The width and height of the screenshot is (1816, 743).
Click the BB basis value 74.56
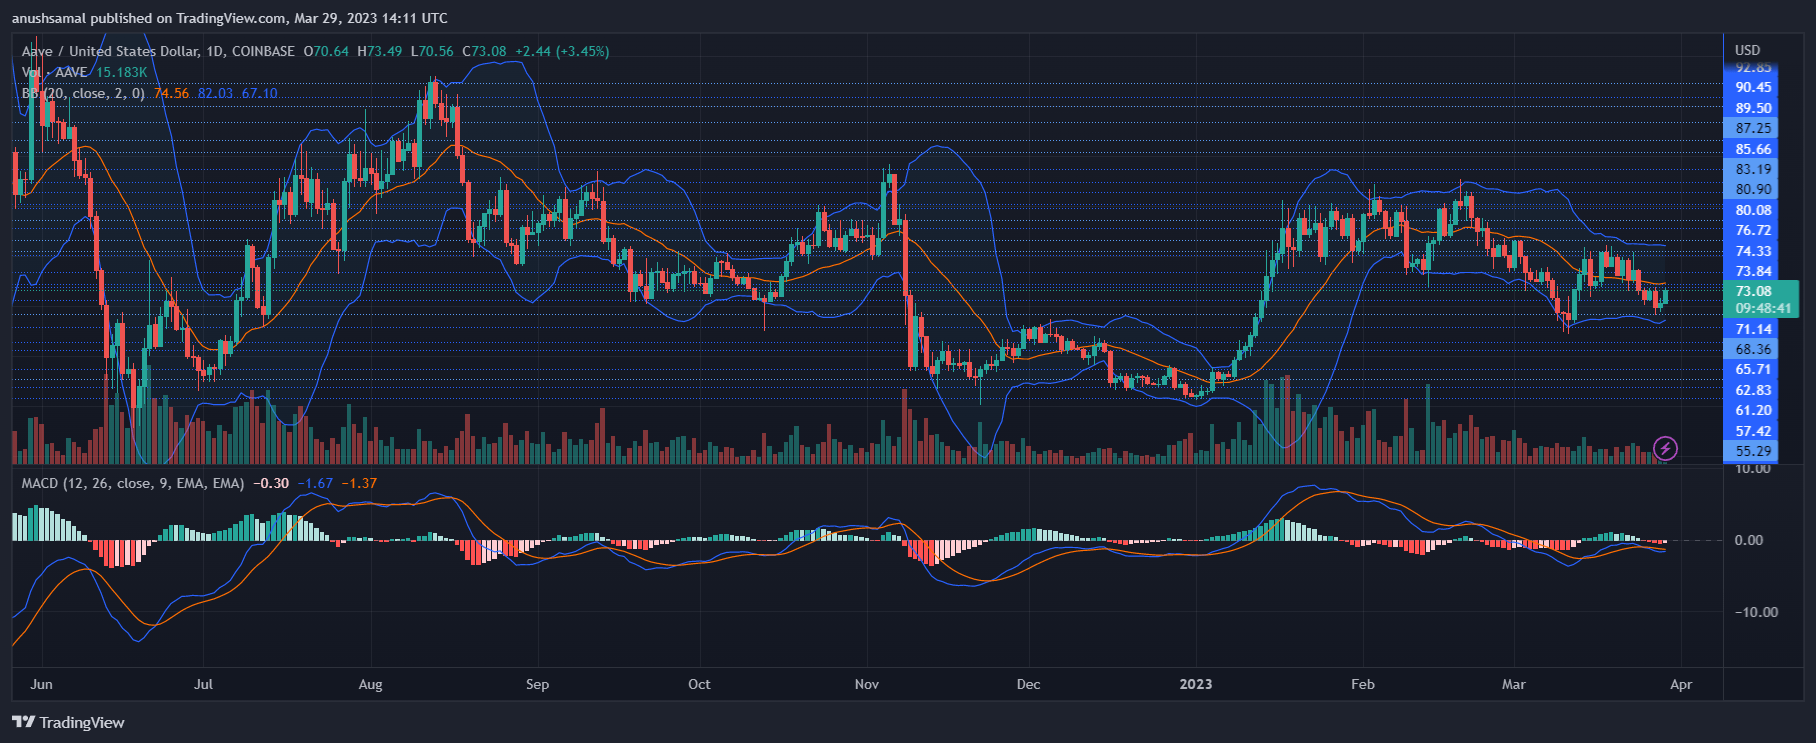[172, 93]
